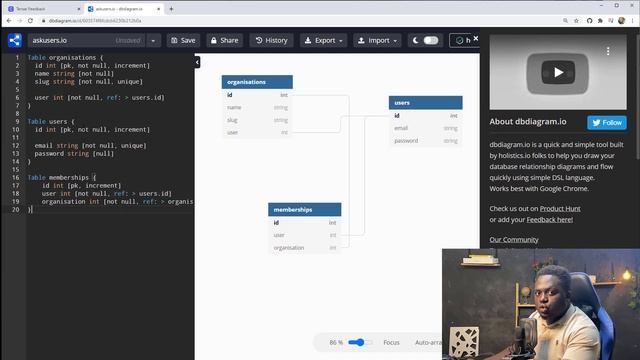
Task: Click the lock icon in the address bar
Action: click(43, 20)
